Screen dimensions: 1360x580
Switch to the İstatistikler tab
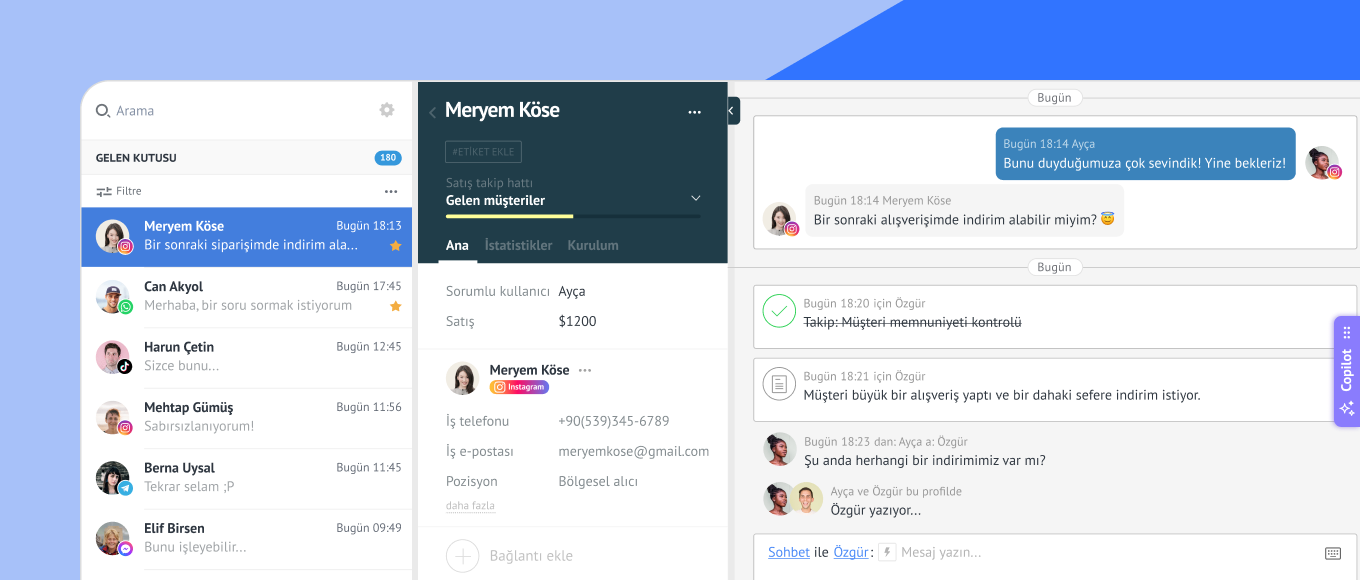[x=518, y=245]
